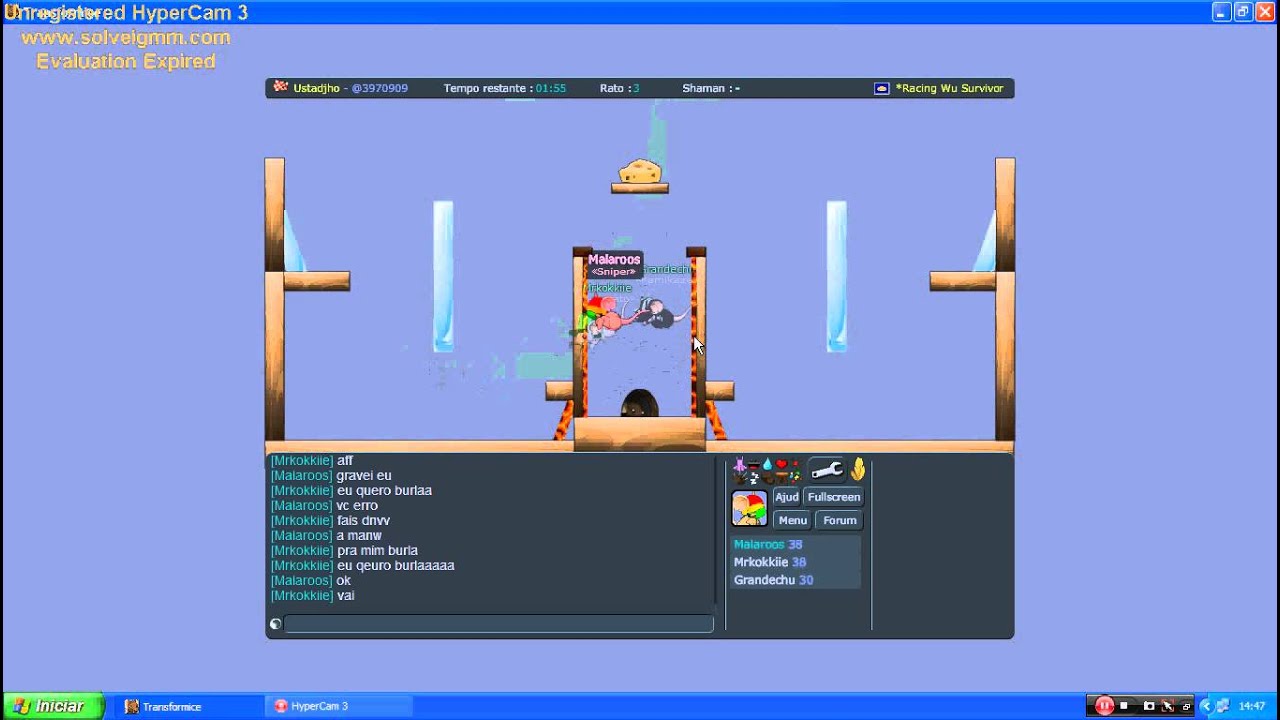Use the confetti emote icon
Viewport: 1280px width, 720px height.
pyautogui.click(x=795, y=476)
